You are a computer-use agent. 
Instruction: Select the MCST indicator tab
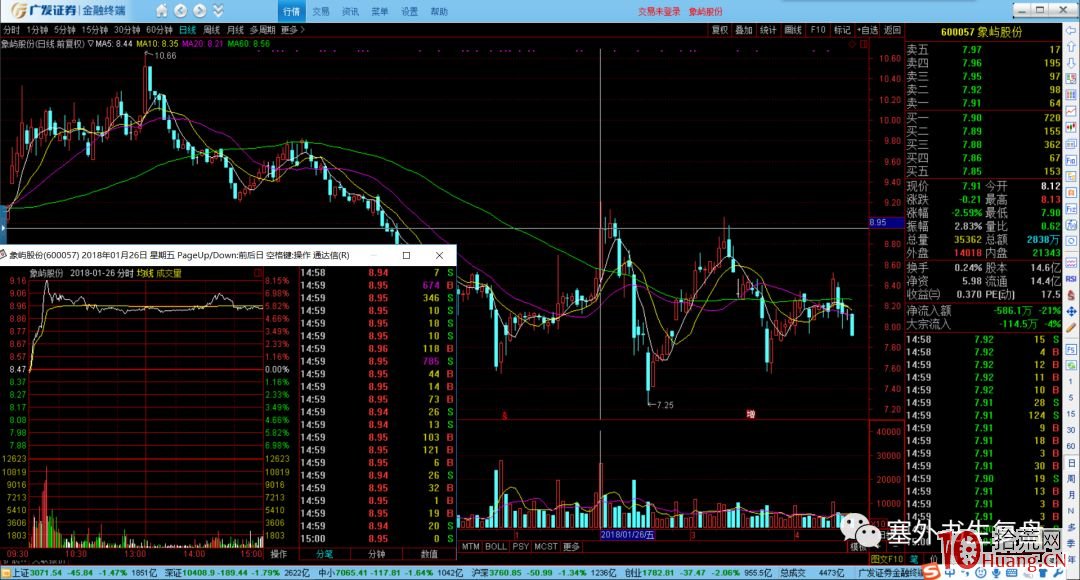click(546, 546)
